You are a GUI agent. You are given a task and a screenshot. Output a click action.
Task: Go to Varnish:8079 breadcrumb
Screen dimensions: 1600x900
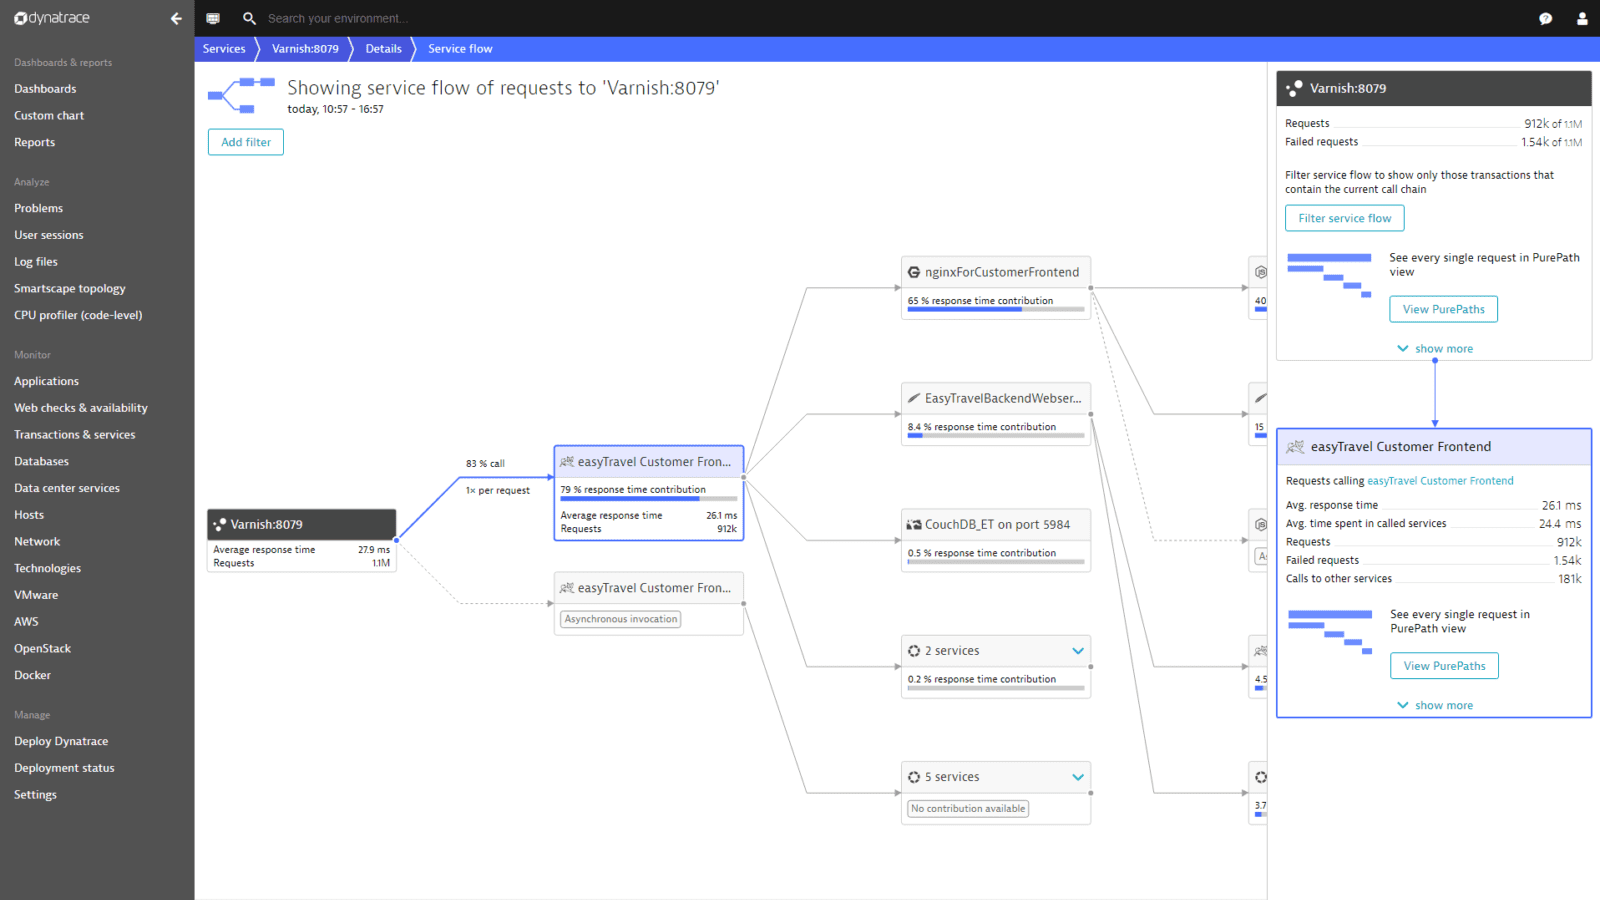pyautogui.click(x=305, y=49)
